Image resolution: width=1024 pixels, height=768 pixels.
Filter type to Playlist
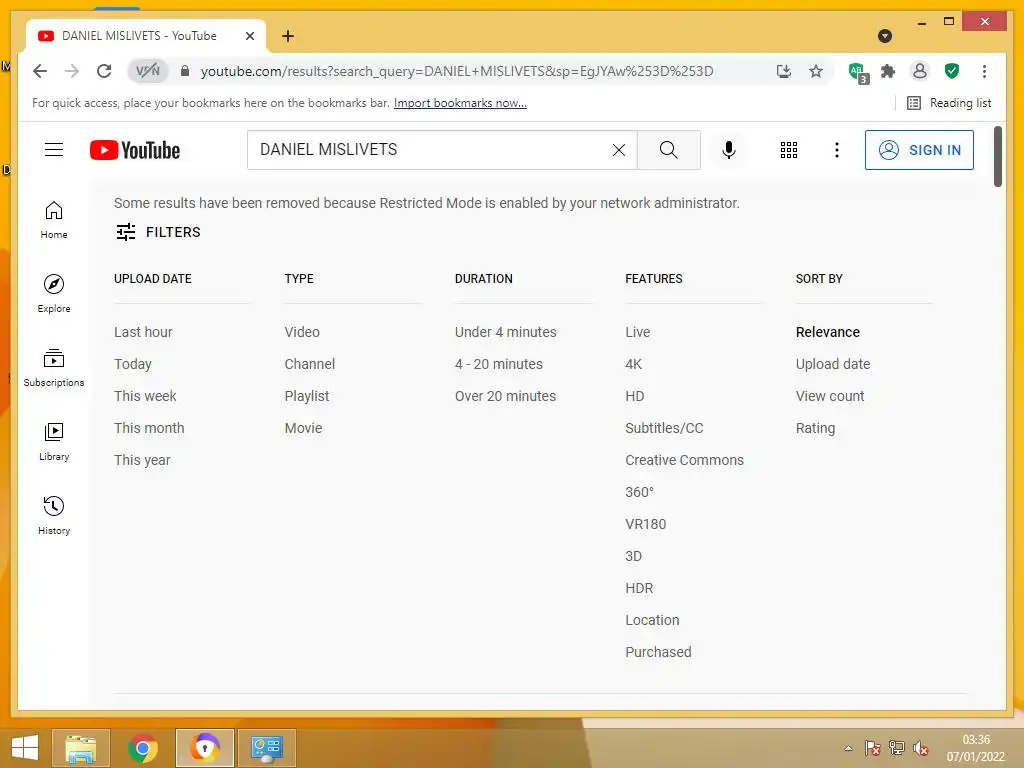click(x=306, y=396)
